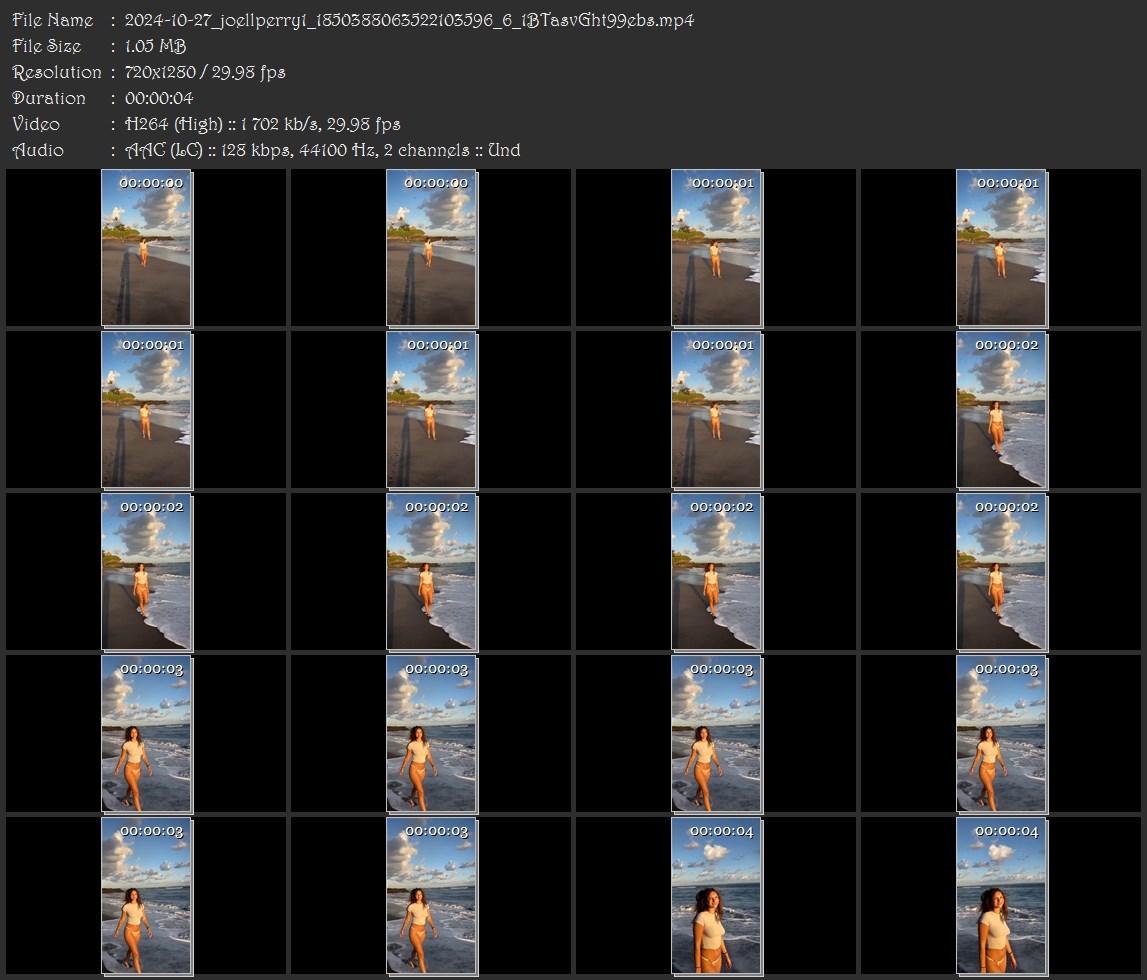Open row two's third thumbnail stamped 00:00:01
The height and width of the screenshot is (980, 1147).
[717, 410]
